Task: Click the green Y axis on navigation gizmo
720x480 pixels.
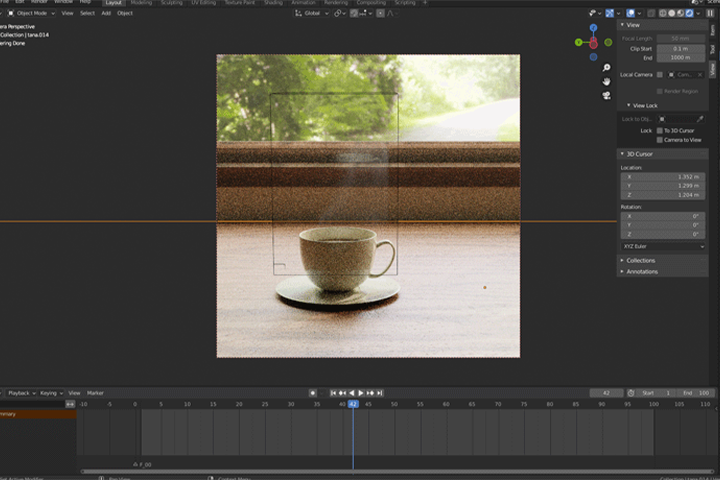Action: [x=579, y=42]
